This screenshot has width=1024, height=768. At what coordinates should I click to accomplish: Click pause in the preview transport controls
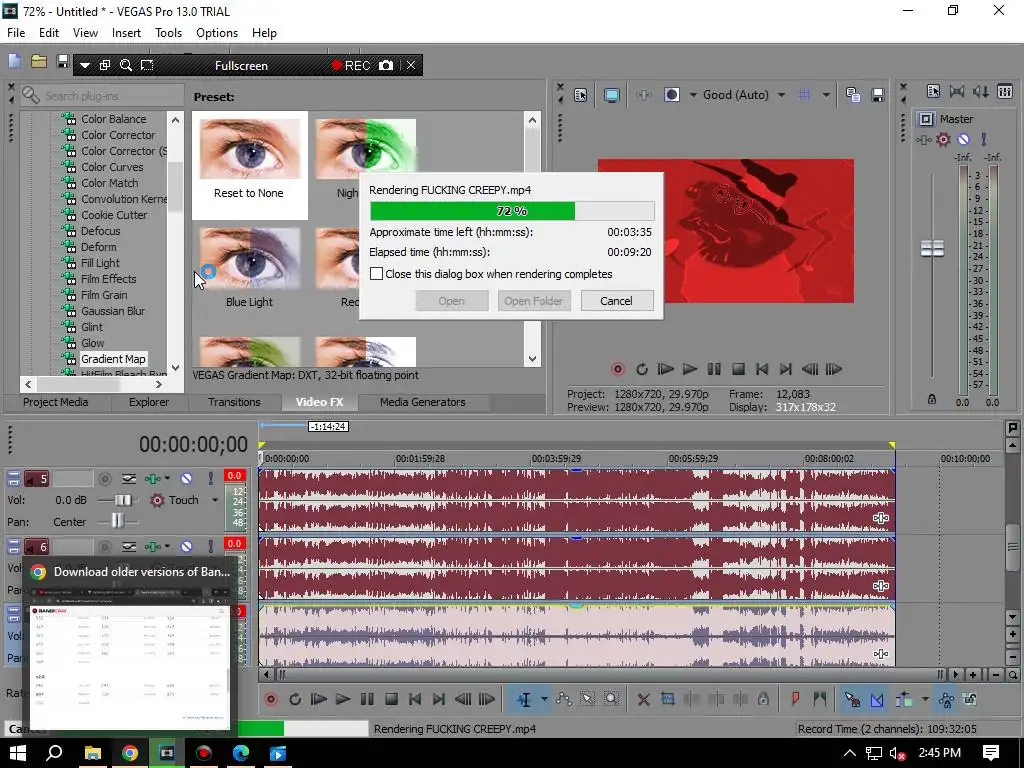pyautogui.click(x=714, y=369)
